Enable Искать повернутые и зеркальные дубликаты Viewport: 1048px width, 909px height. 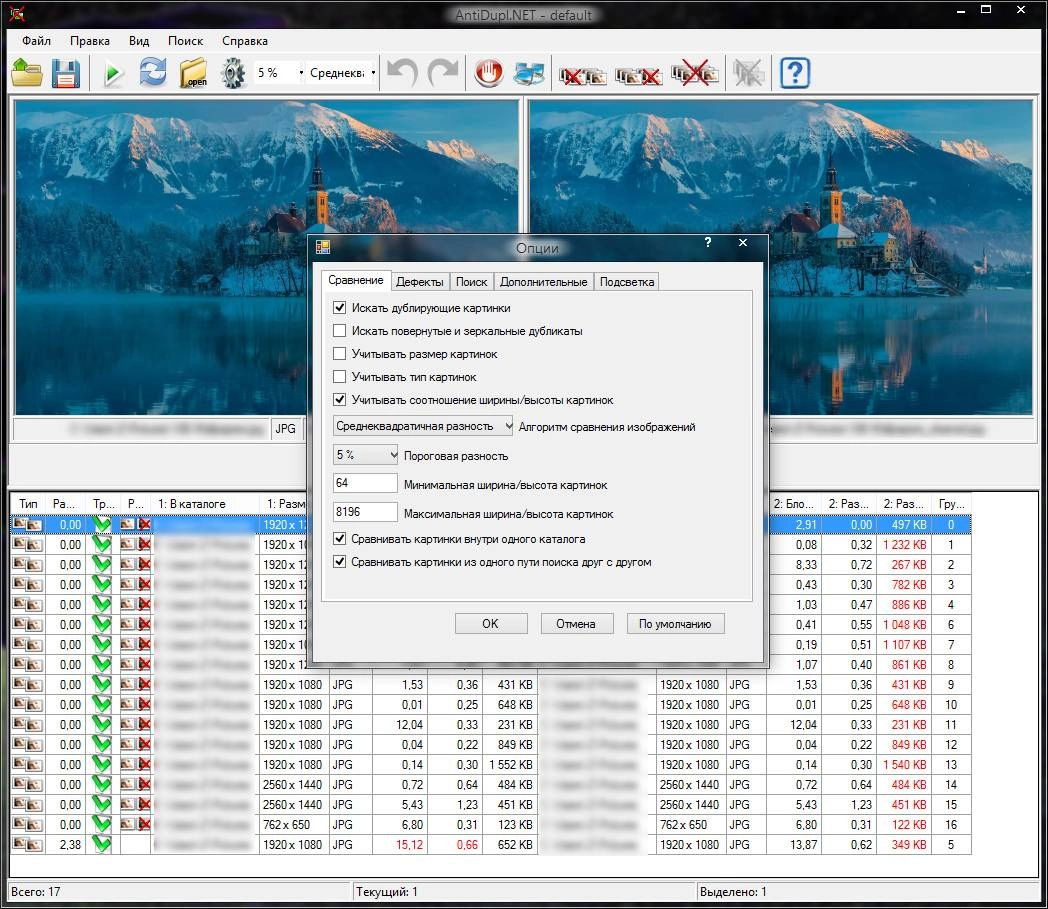pyautogui.click(x=340, y=331)
